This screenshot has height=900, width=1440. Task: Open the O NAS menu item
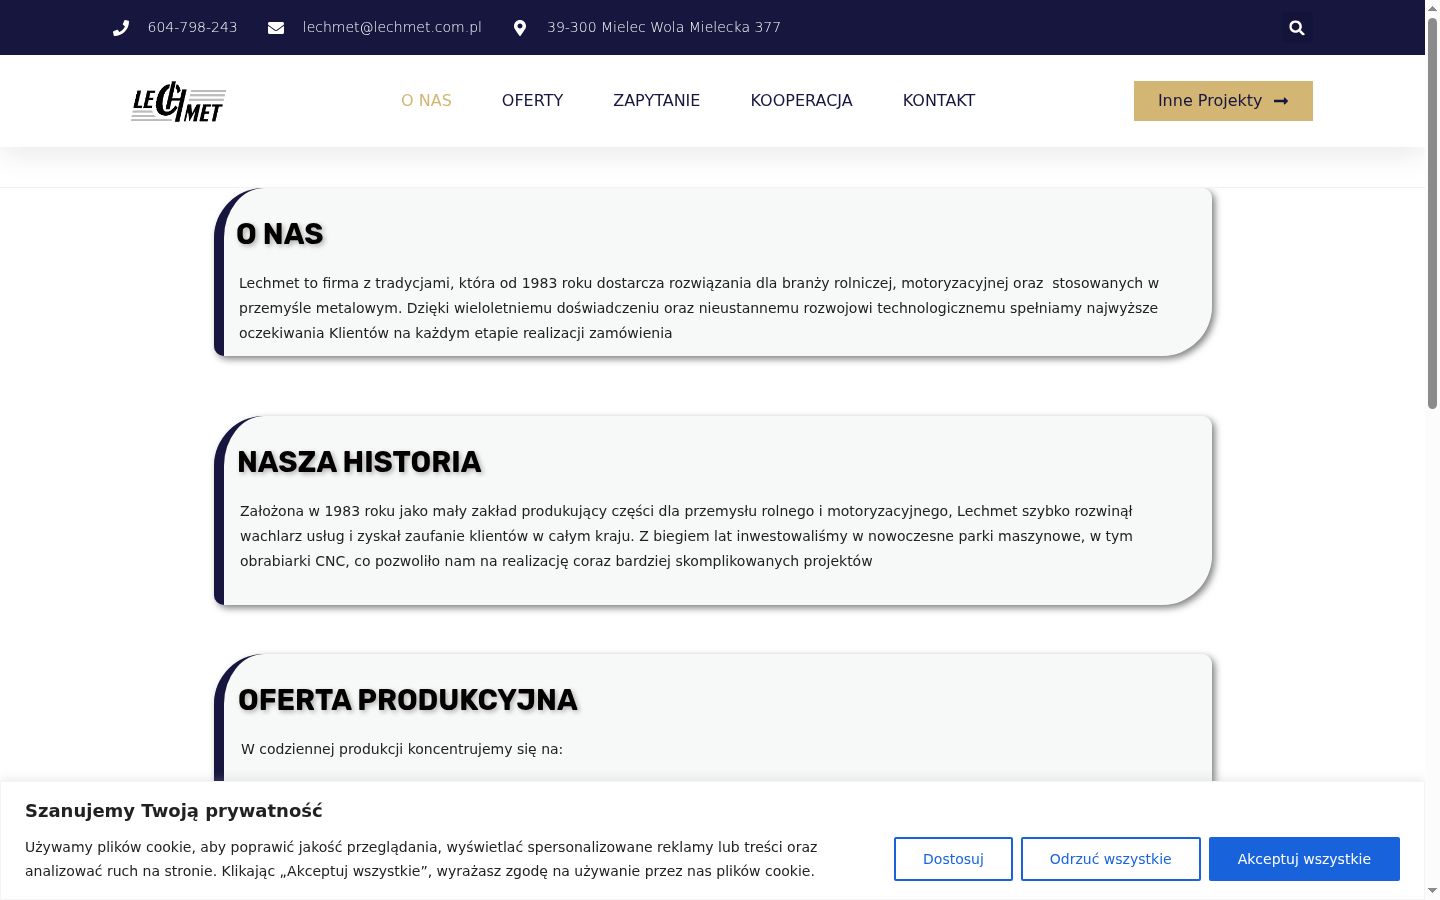(426, 101)
